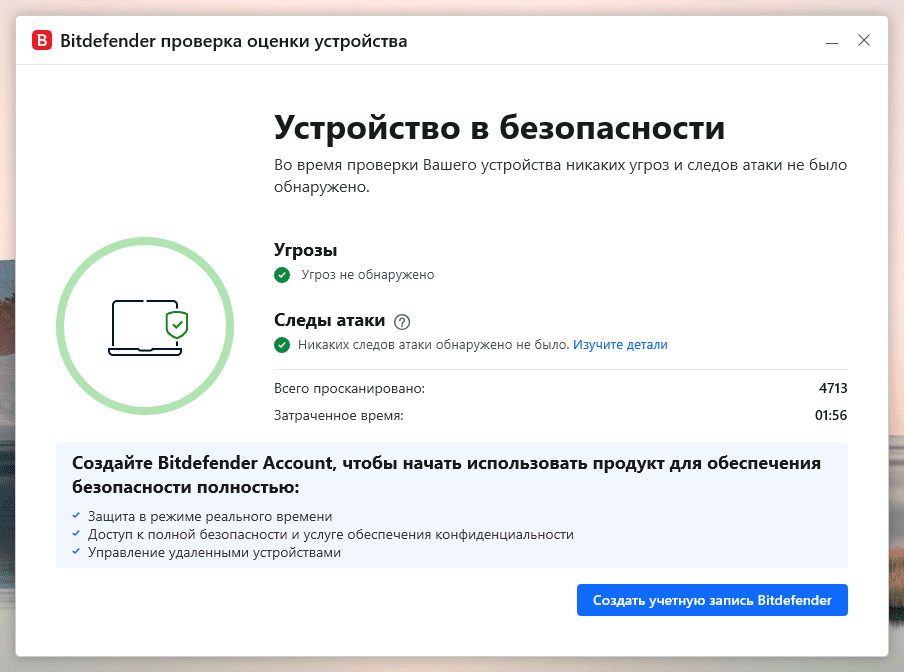Select the Угрозы section heading
The height and width of the screenshot is (672, 904).
pyautogui.click(x=305, y=250)
